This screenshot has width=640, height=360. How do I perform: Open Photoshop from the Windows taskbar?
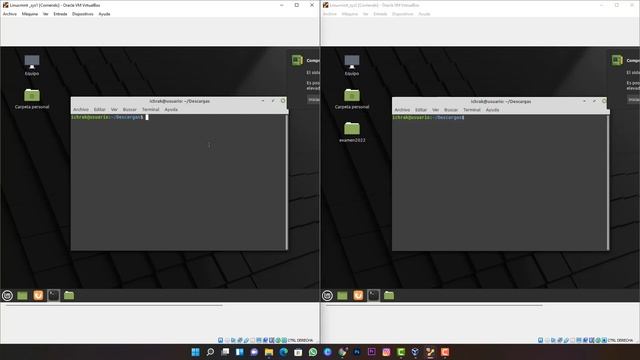(x=357, y=352)
